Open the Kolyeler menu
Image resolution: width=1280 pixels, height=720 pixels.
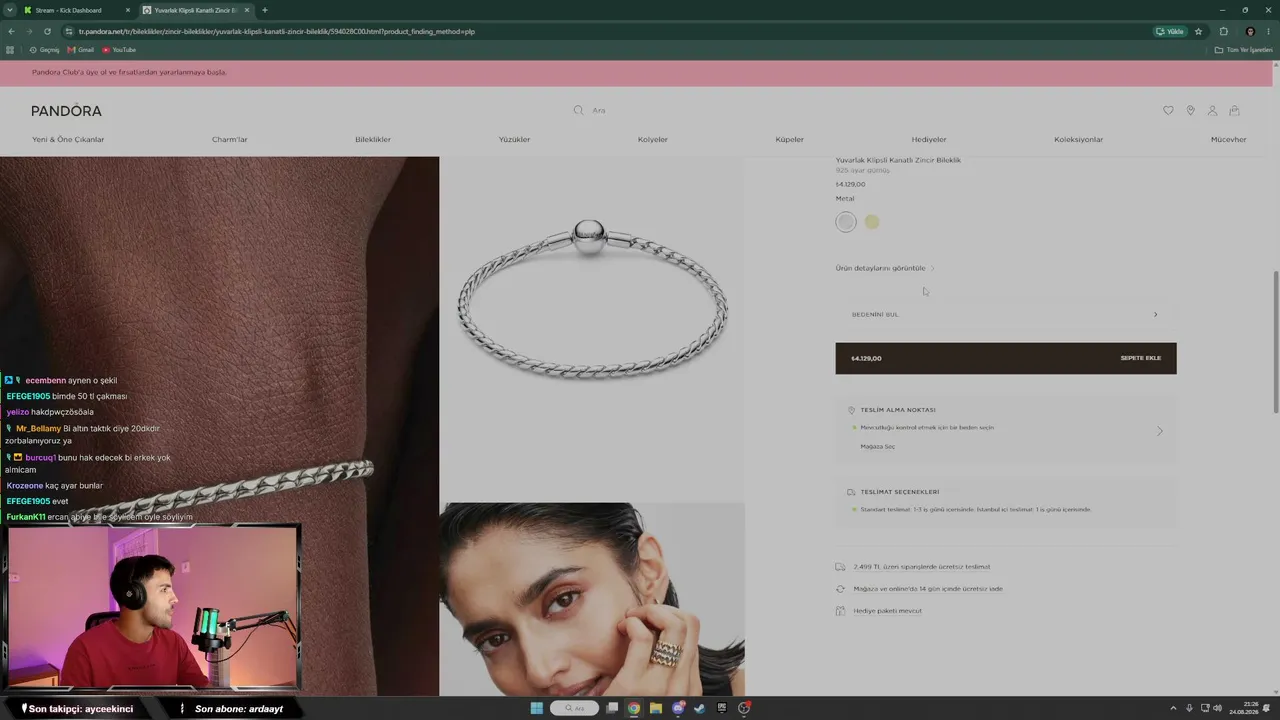tap(653, 140)
